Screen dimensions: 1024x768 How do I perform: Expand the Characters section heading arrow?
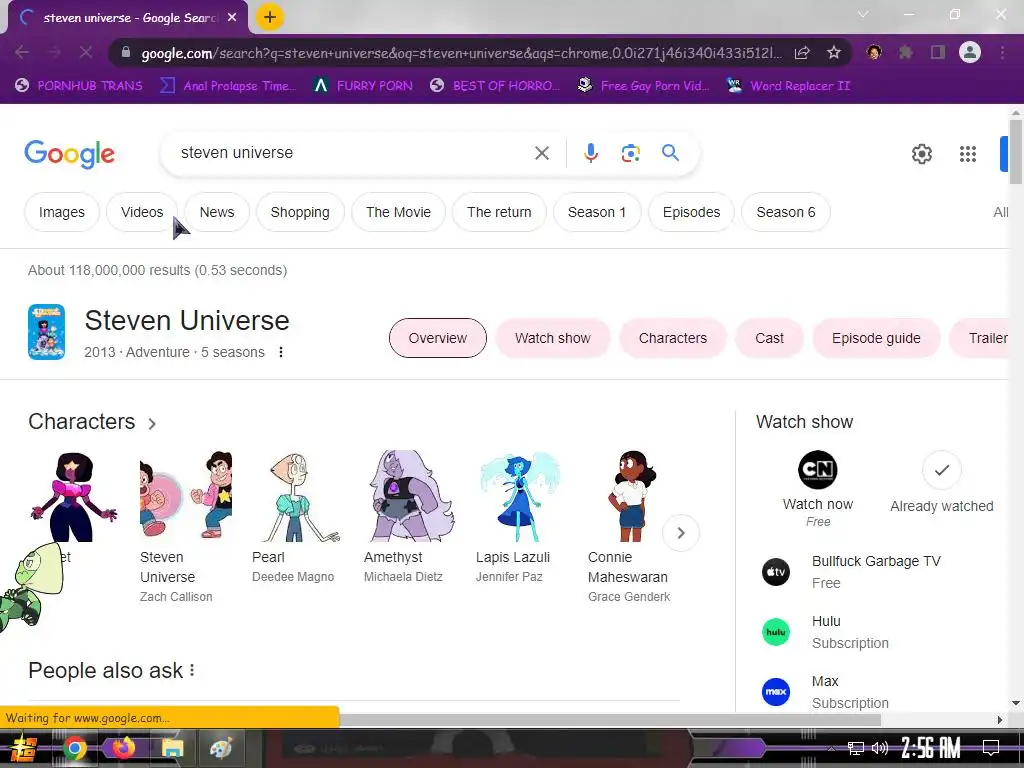tap(152, 424)
